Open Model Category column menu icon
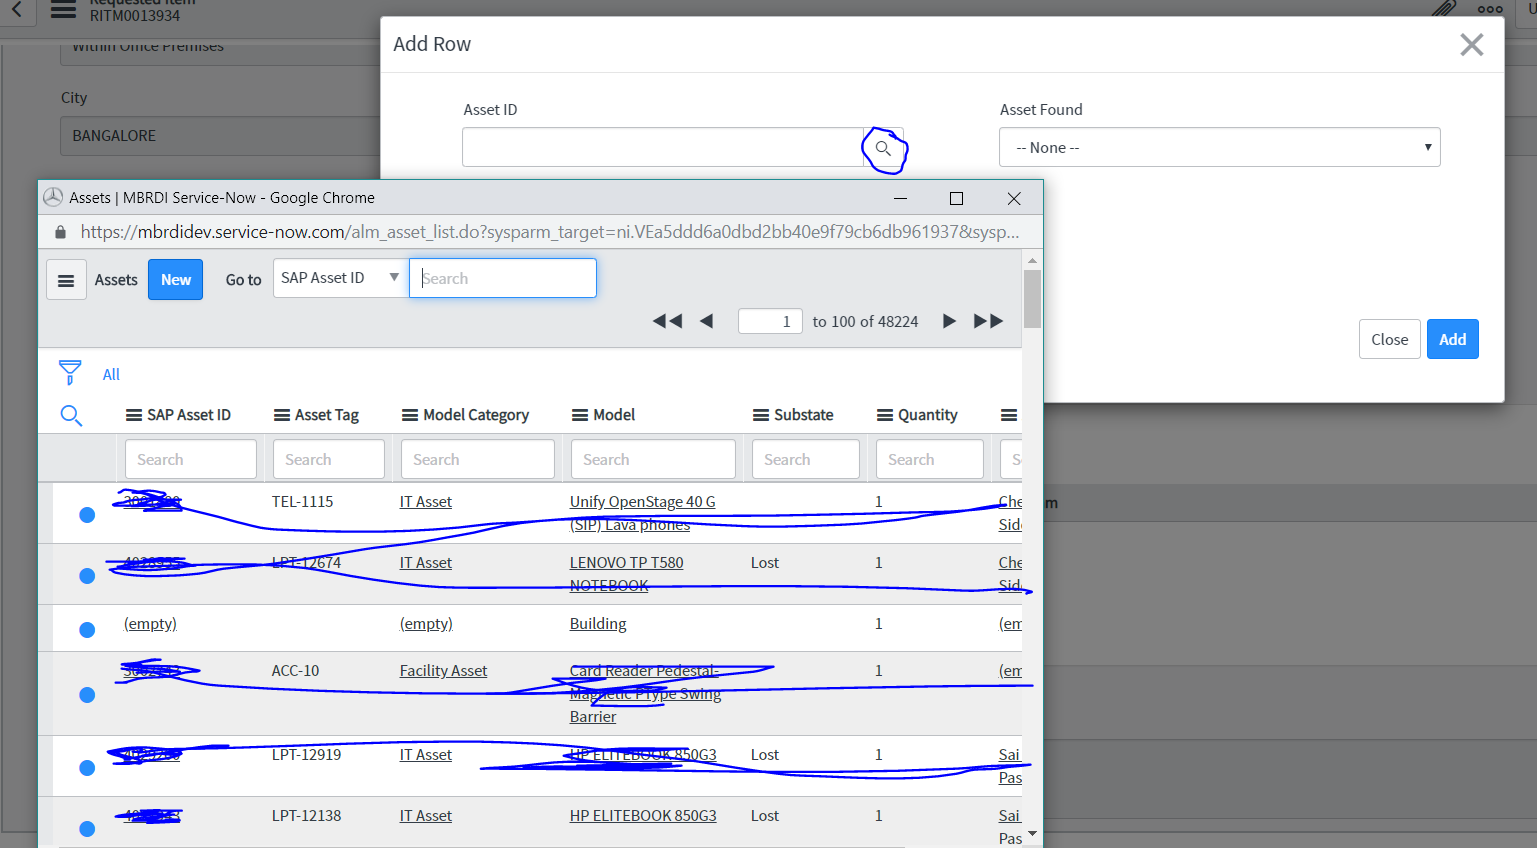This screenshot has width=1537, height=848. point(410,415)
